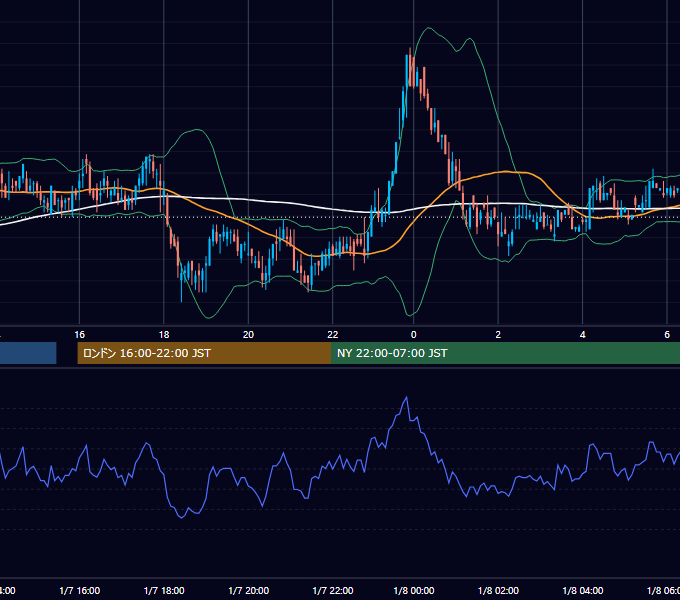Viewport: 680px width, 600px height.
Task: Click the hour label 20 under price chart
Action: coord(248,335)
